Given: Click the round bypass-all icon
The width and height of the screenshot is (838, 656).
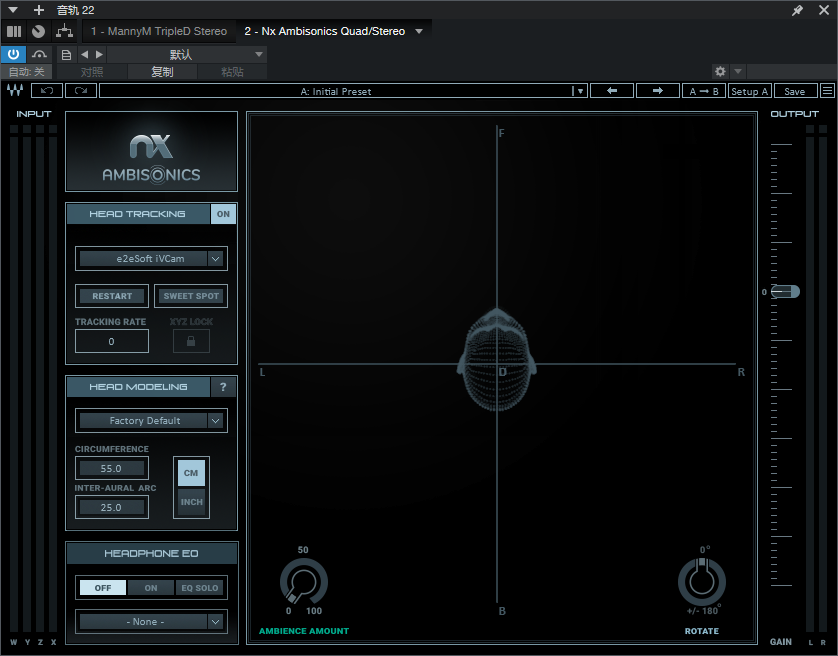Looking at the screenshot, I should (x=38, y=31).
